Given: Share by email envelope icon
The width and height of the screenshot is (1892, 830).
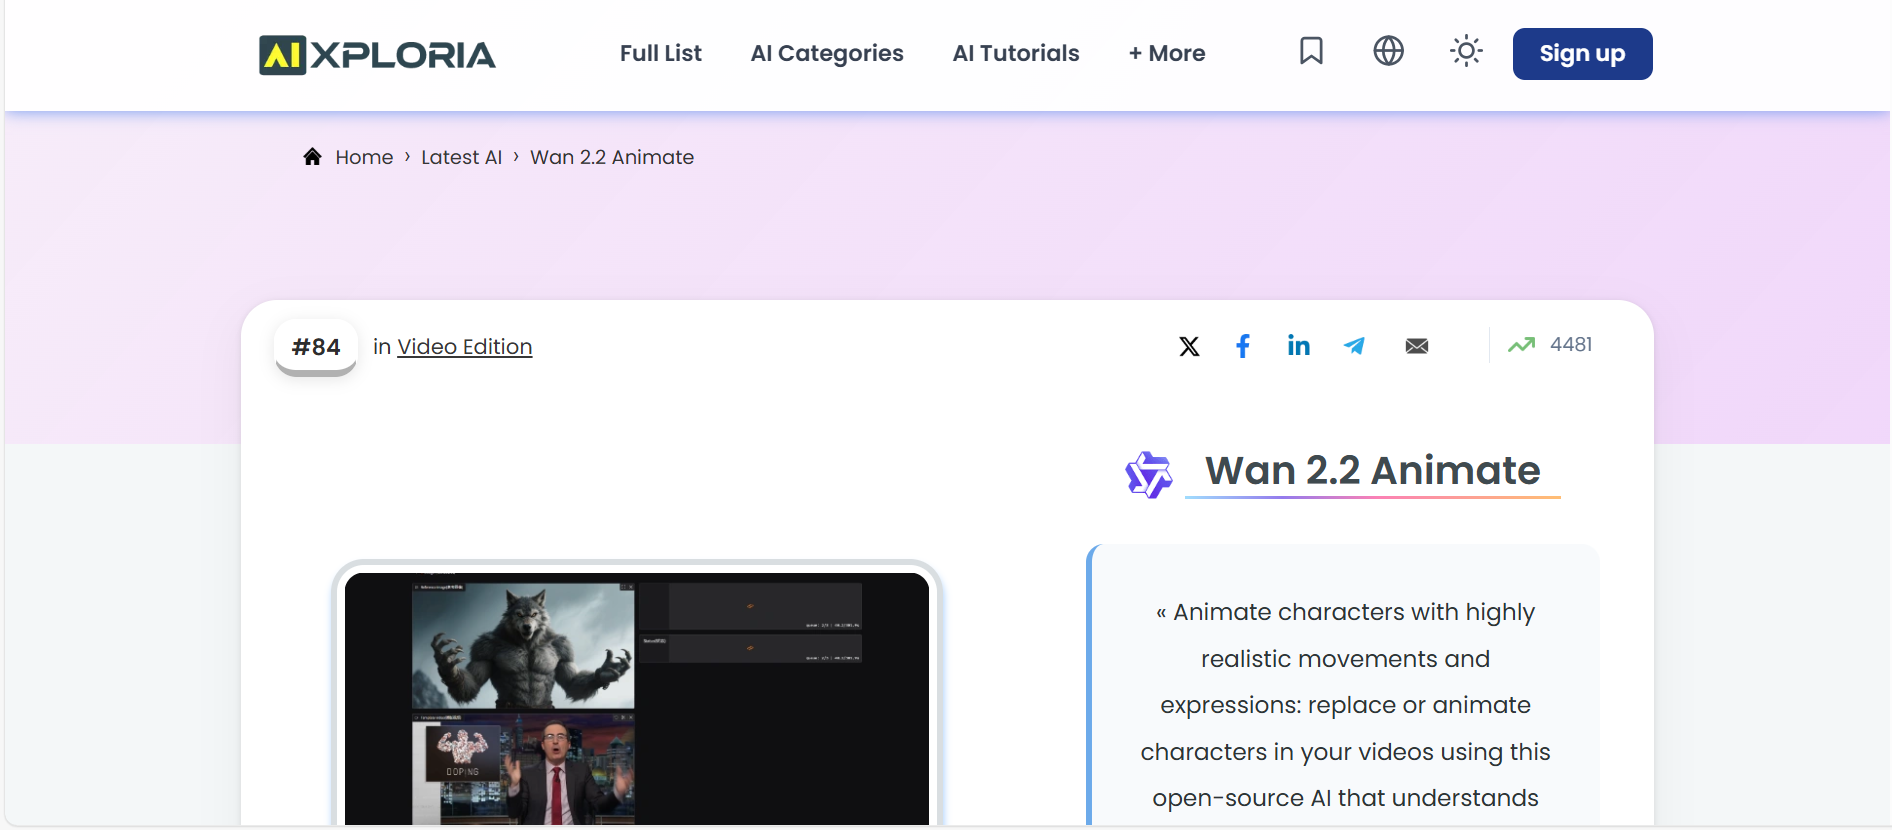Looking at the screenshot, I should [x=1417, y=346].
